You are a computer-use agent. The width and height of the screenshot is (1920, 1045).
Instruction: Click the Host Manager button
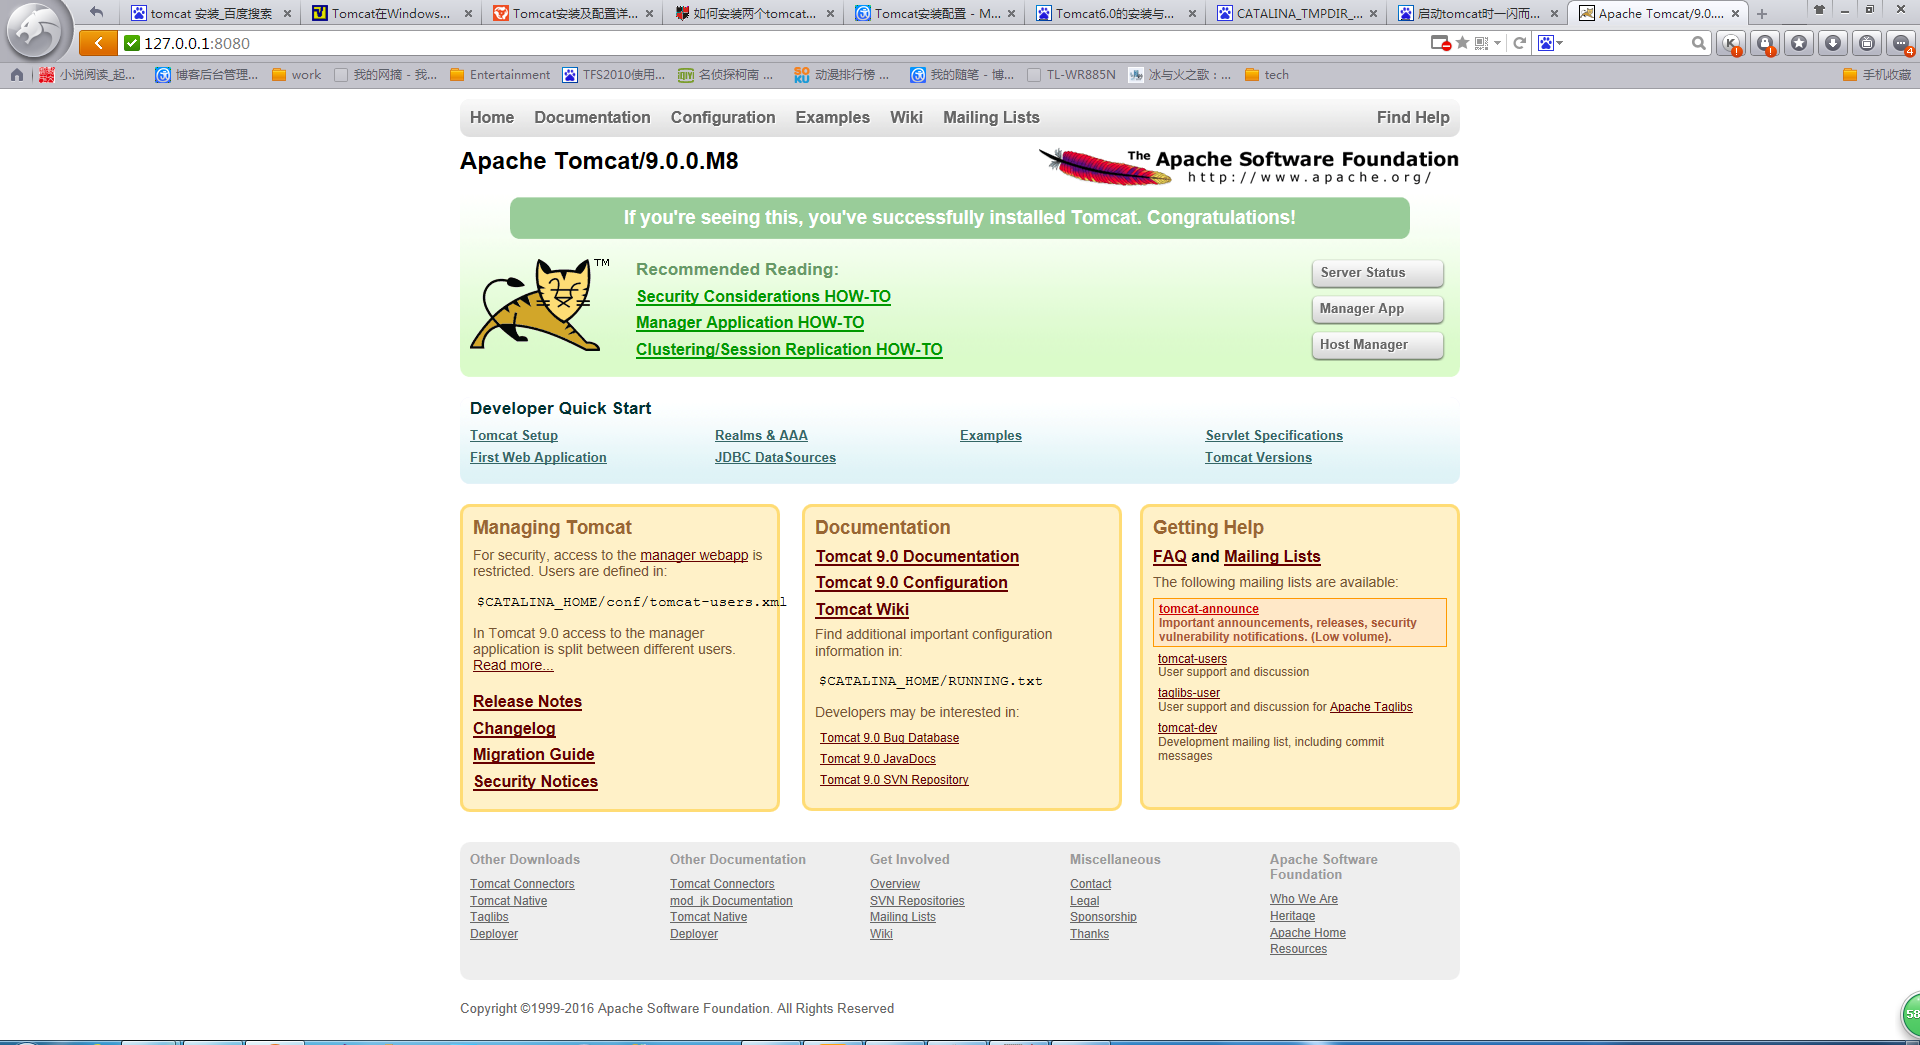tap(1377, 345)
